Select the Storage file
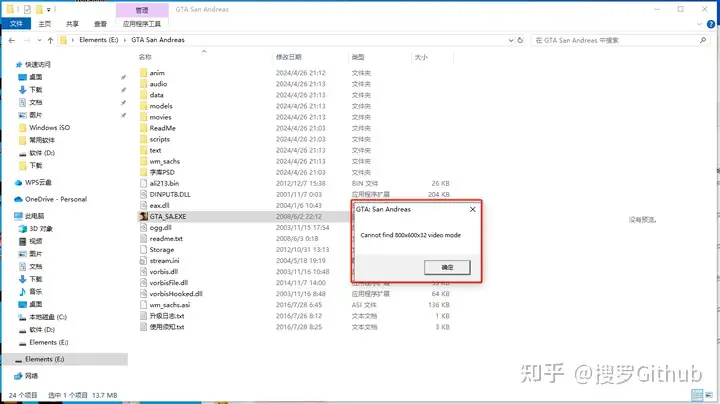Screen dimensions: 720x404 (162, 249)
